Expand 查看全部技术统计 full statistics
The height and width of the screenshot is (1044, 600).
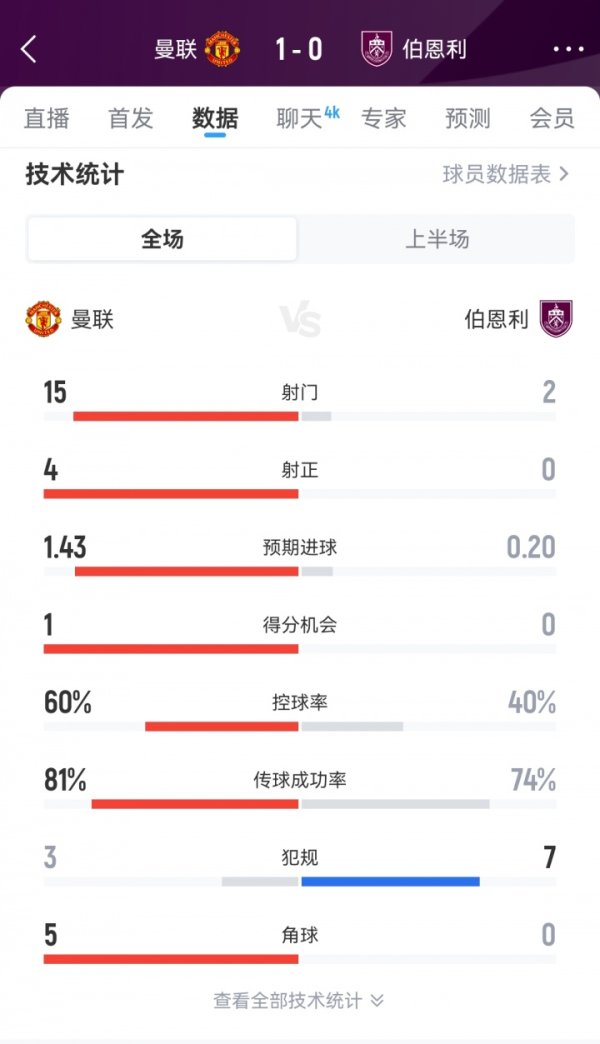point(298,1000)
